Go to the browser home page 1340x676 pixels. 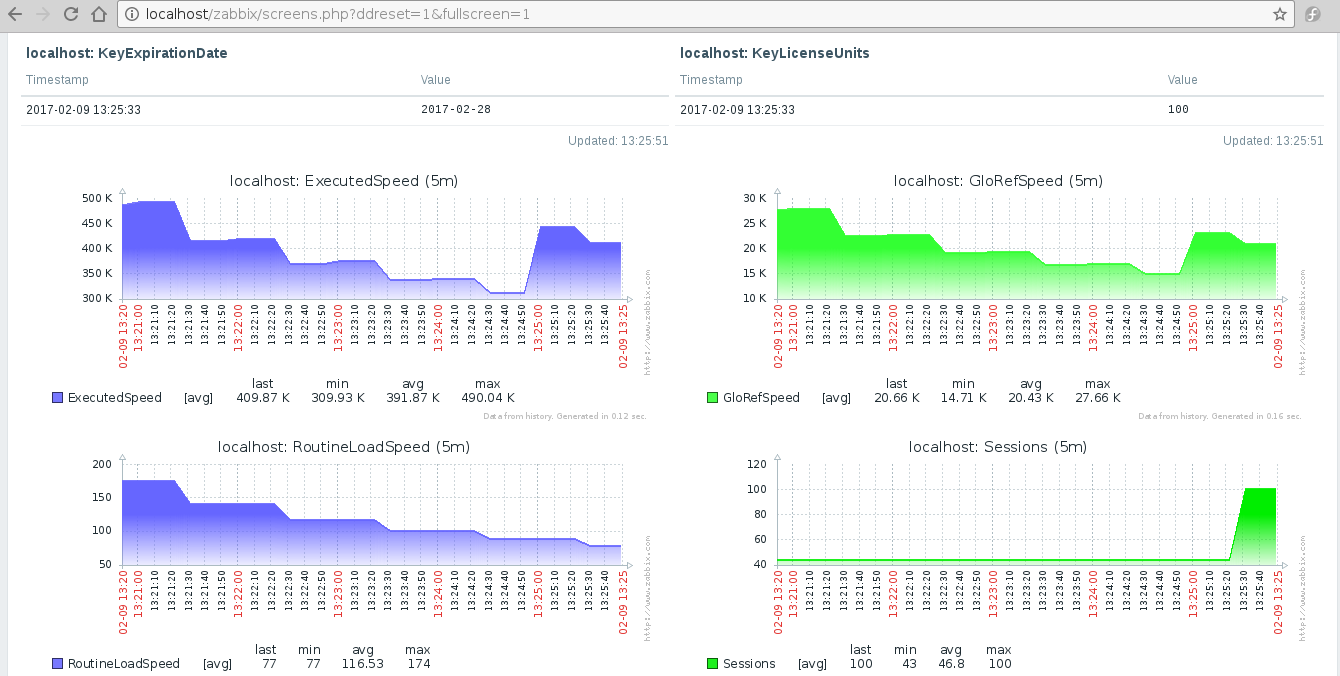point(98,14)
